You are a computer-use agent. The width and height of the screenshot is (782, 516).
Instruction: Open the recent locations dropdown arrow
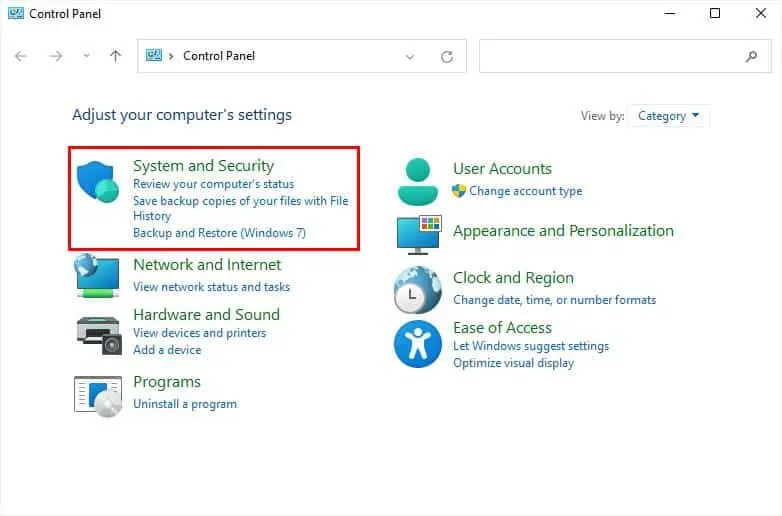86,56
